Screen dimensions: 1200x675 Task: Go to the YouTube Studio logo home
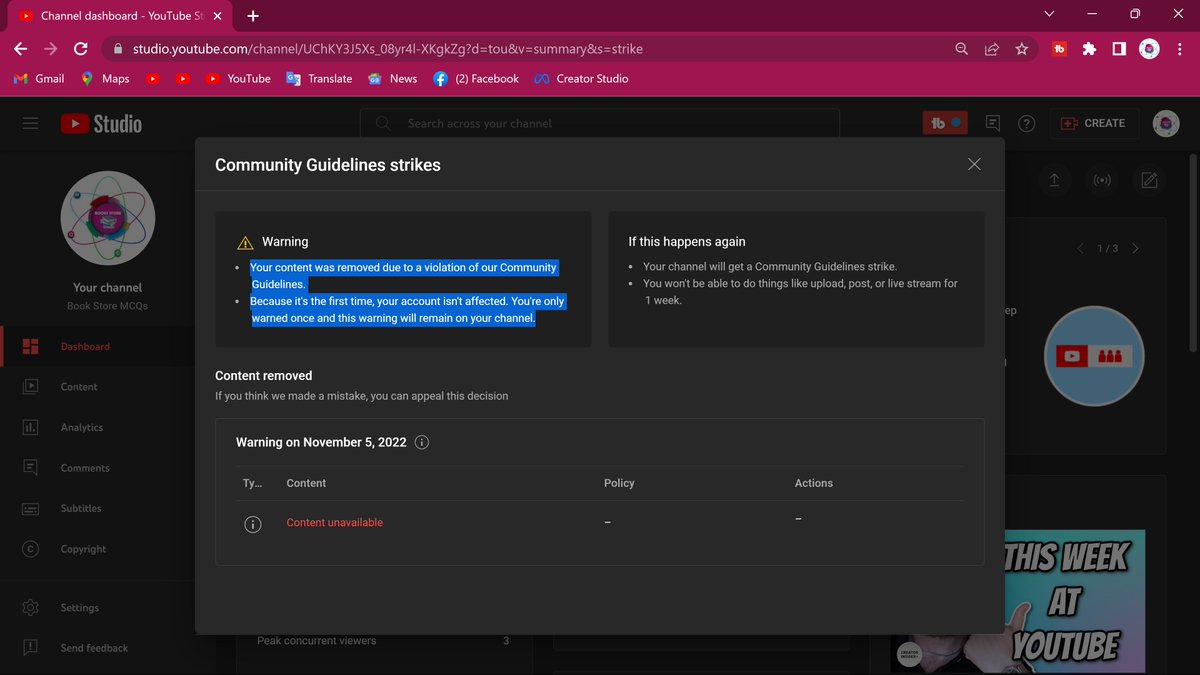click(x=101, y=123)
